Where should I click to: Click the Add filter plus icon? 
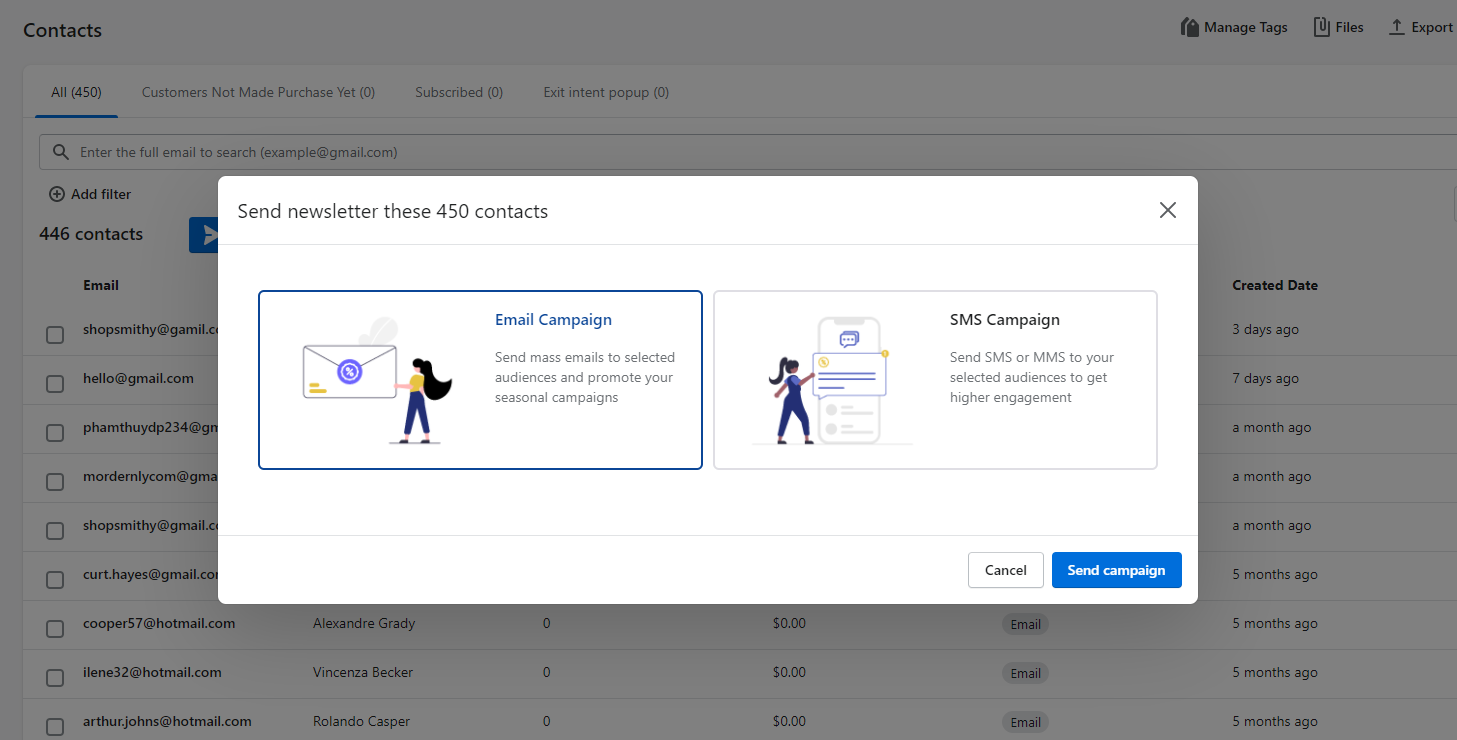[x=57, y=194]
